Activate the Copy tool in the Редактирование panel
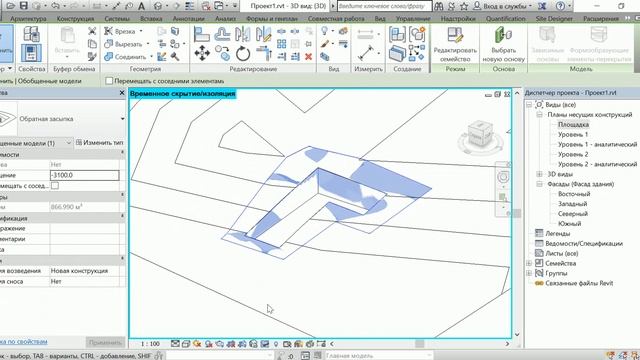640x360 pixels. 222,53
